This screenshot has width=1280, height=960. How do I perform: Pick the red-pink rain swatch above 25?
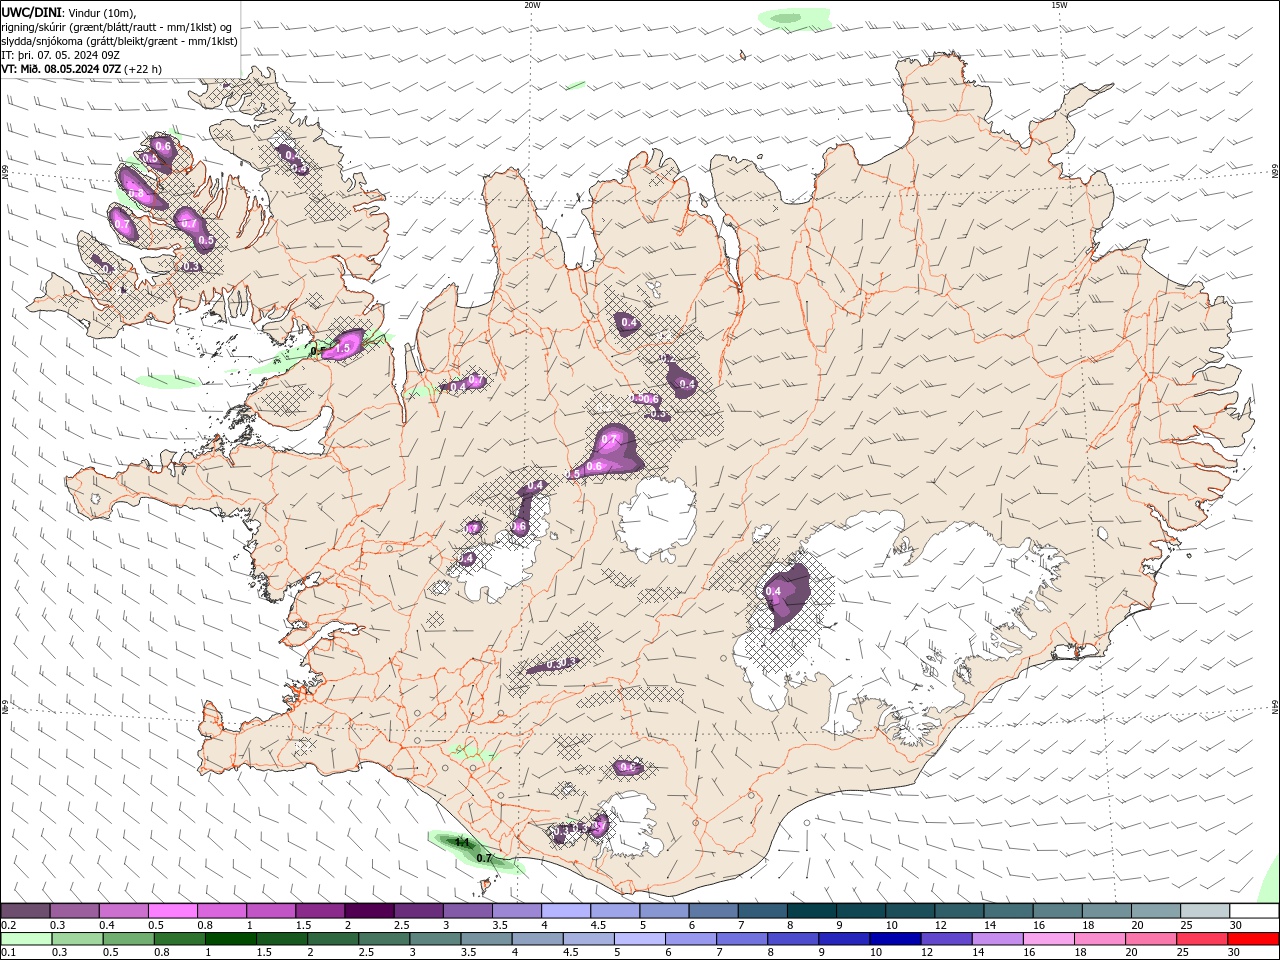(x=1203, y=939)
